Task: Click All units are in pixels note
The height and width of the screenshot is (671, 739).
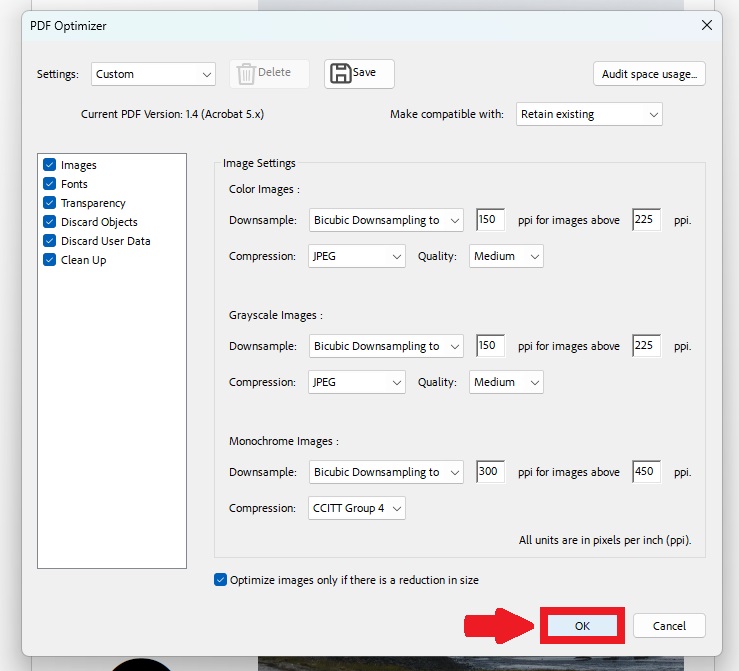Action: (x=605, y=540)
